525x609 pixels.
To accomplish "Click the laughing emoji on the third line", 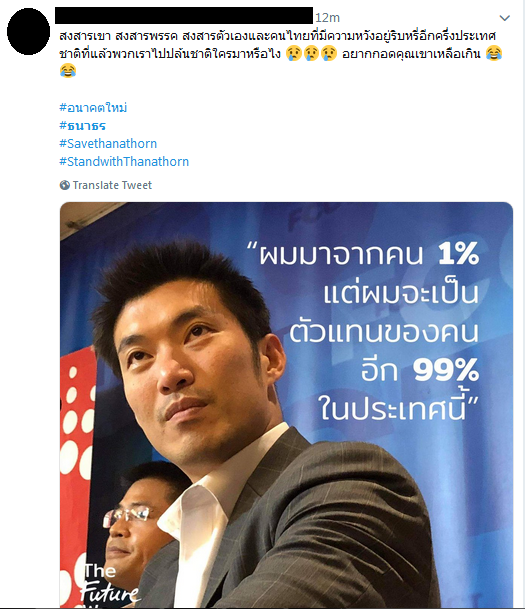I will (68, 71).
